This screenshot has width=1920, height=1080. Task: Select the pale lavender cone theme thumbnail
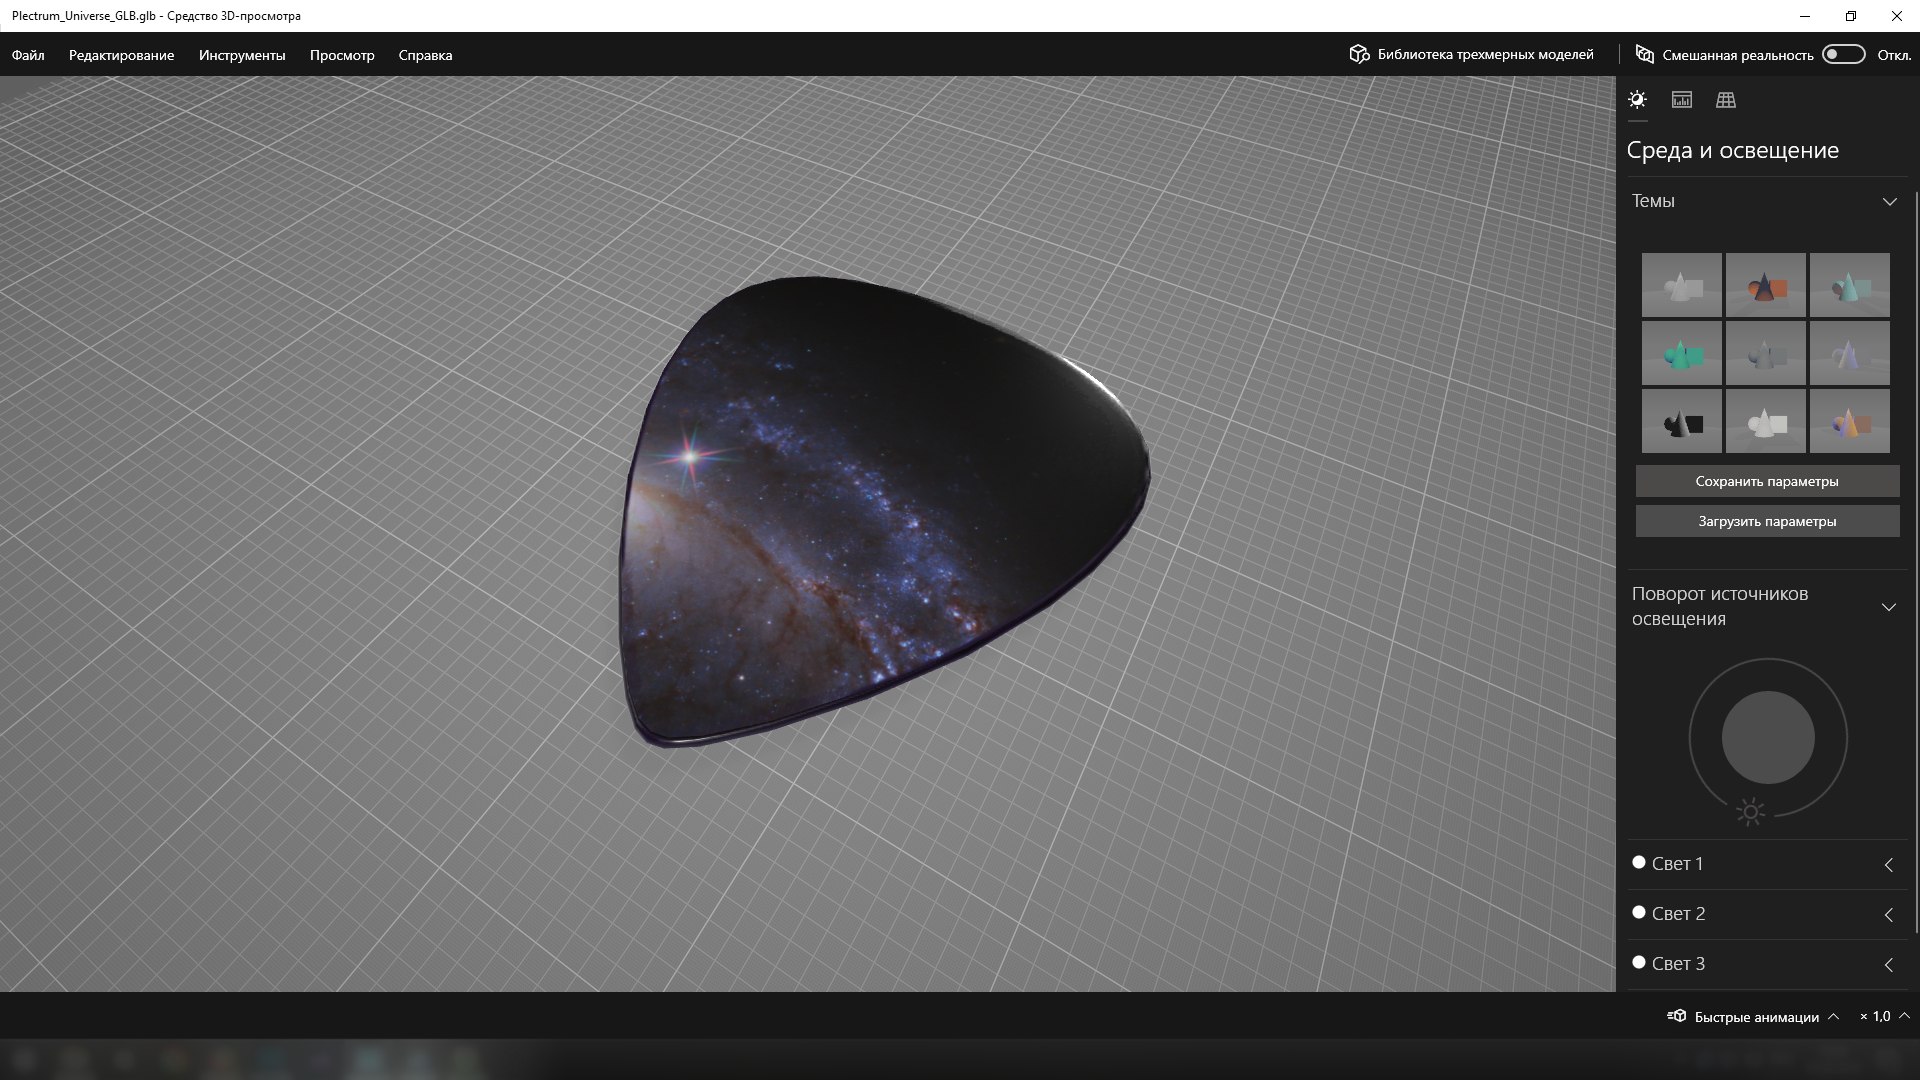click(1850, 353)
